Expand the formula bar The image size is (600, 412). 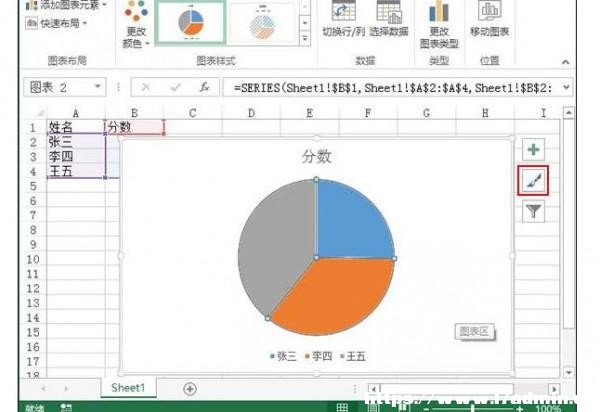[x=566, y=88]
